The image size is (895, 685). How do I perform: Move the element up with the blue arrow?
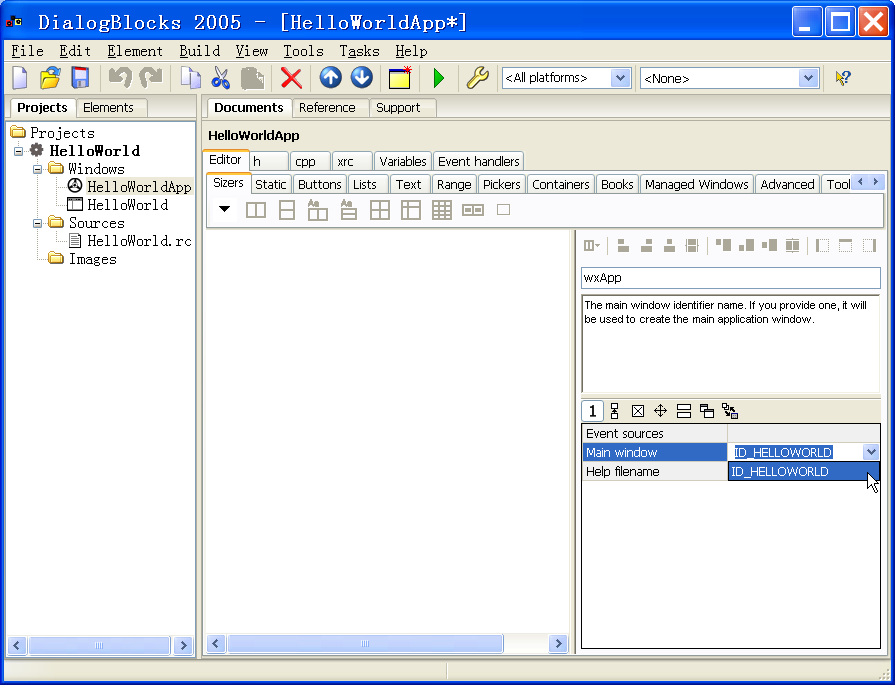click(x=330, y=78)
